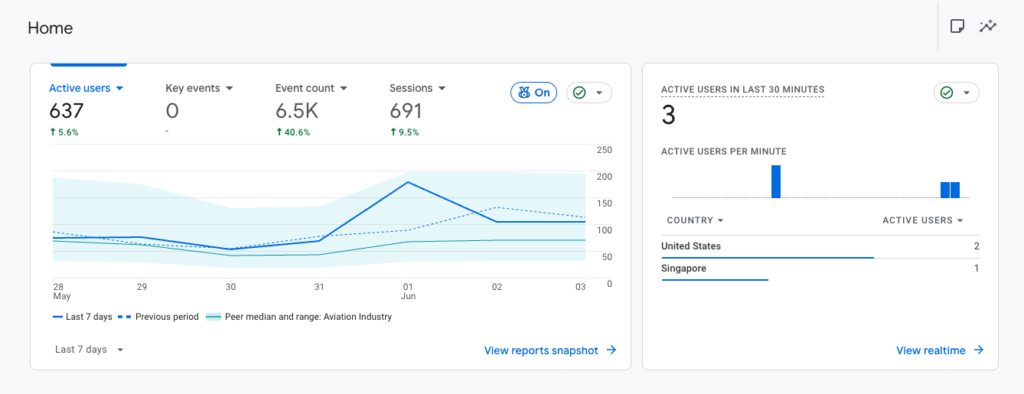Open the Country dimension dropdown
The width and height of the screenshot is (1024, 394).
695,221
